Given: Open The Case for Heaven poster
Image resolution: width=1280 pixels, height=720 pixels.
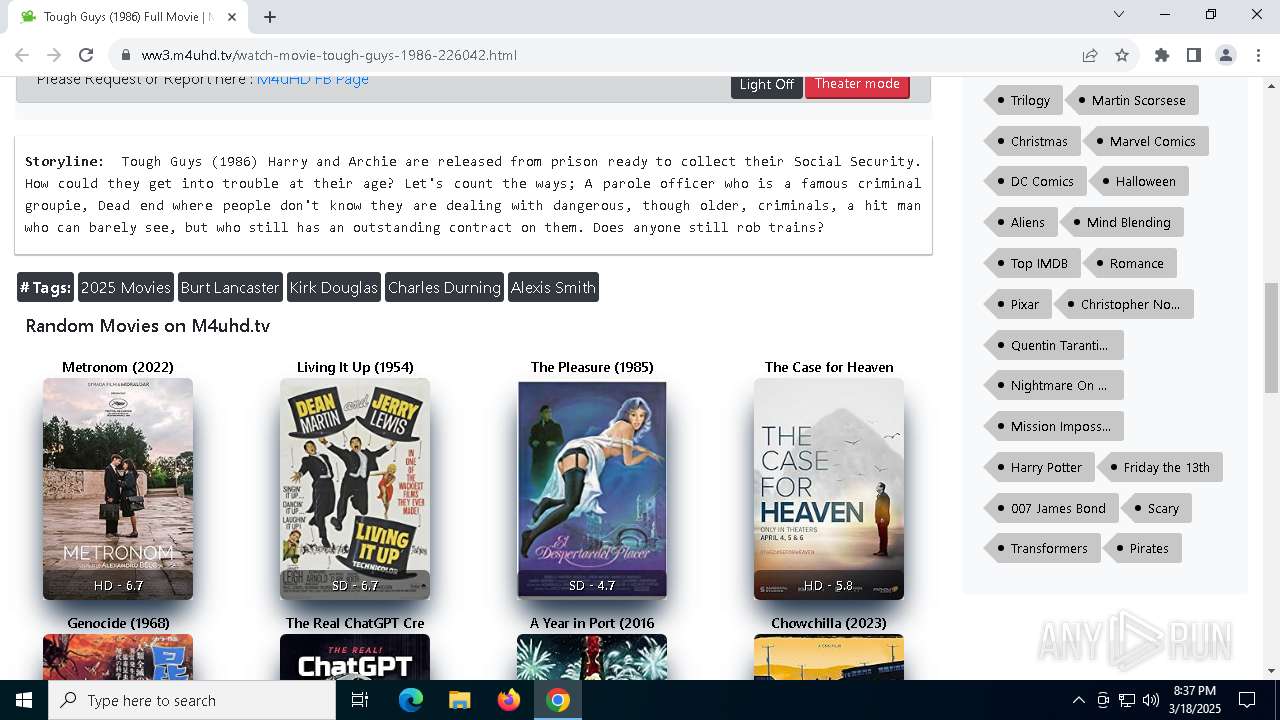Looking at the screenshot, I should click(x=829, y=489).
